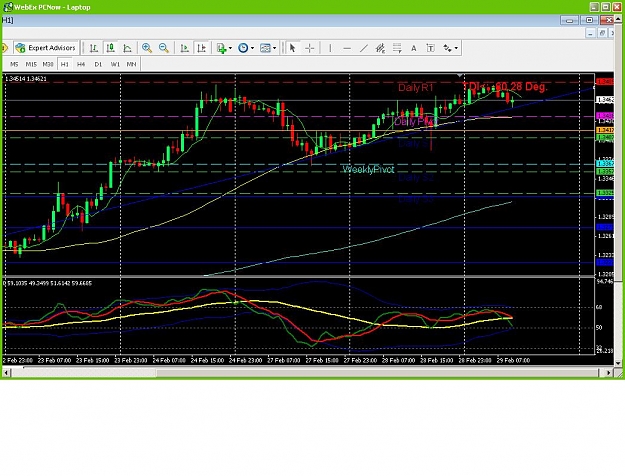625x476 pixels.
Task: Expand the templates dropdown arrow
Action: click(x=275, y=48)
